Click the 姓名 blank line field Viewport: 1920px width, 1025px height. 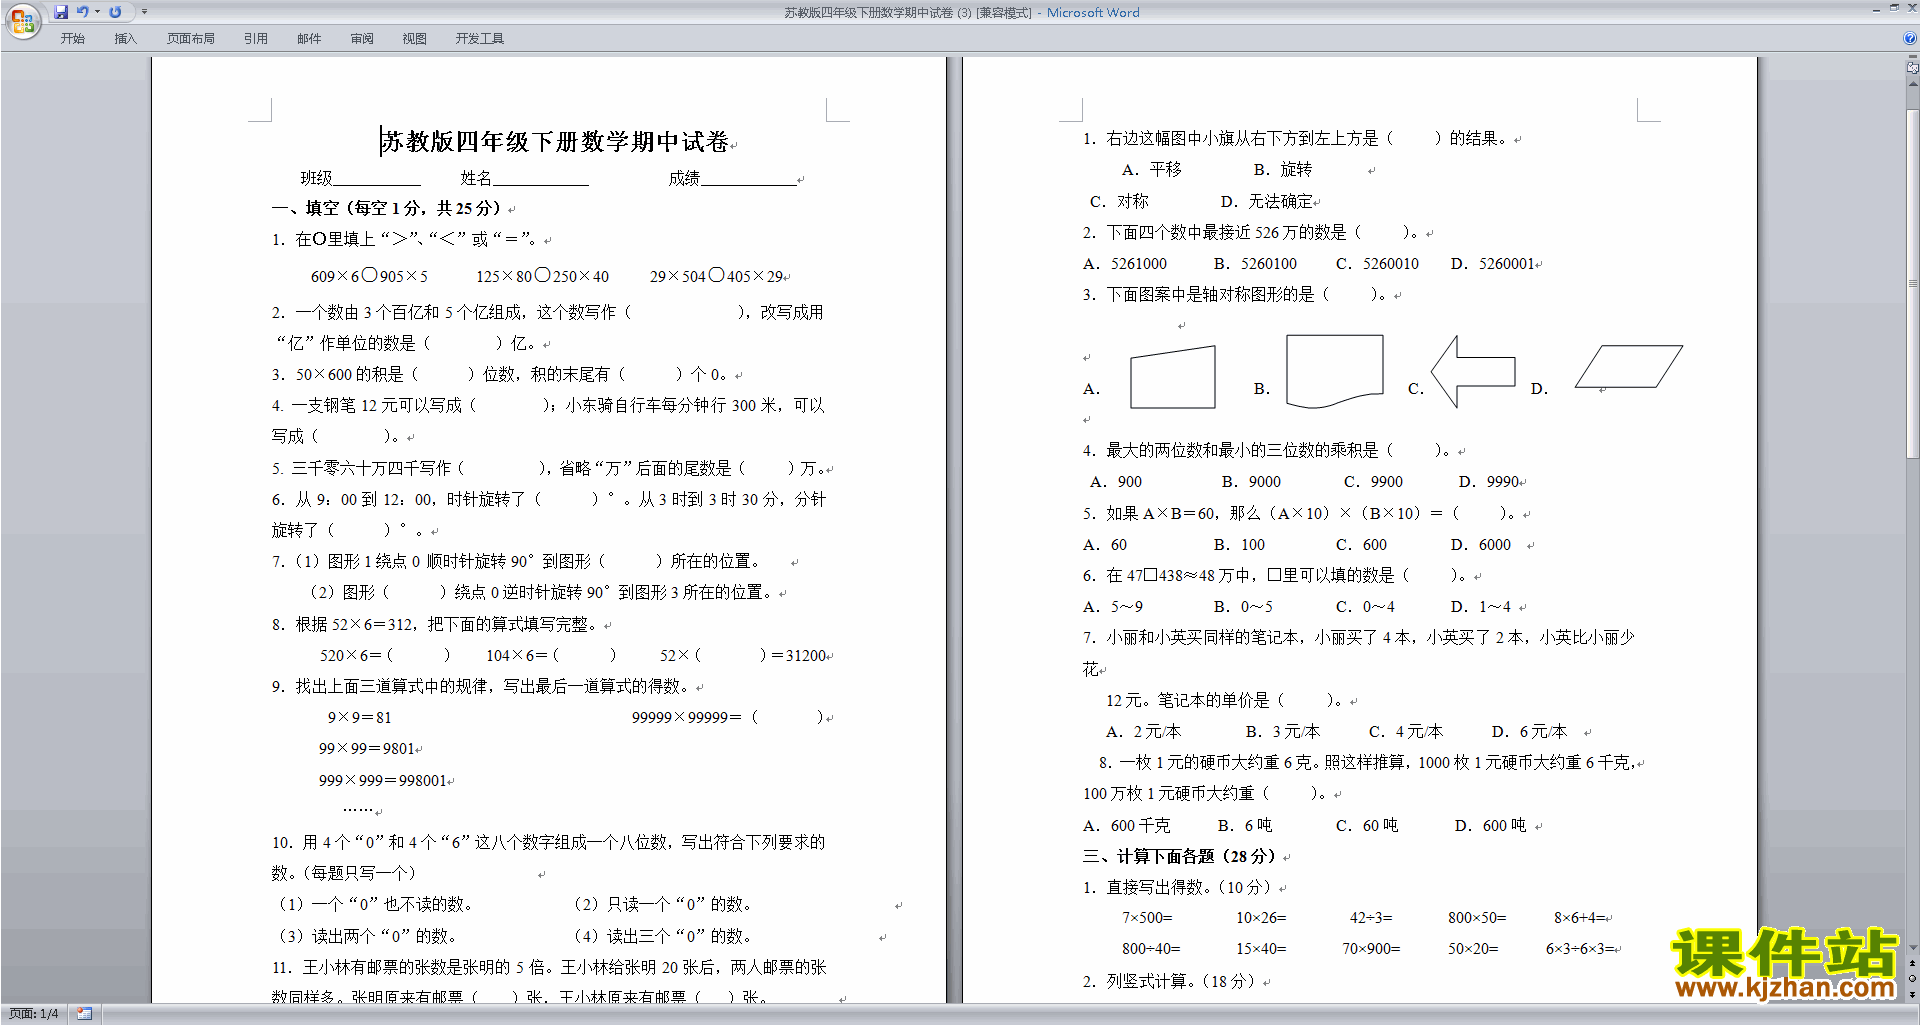541,179
